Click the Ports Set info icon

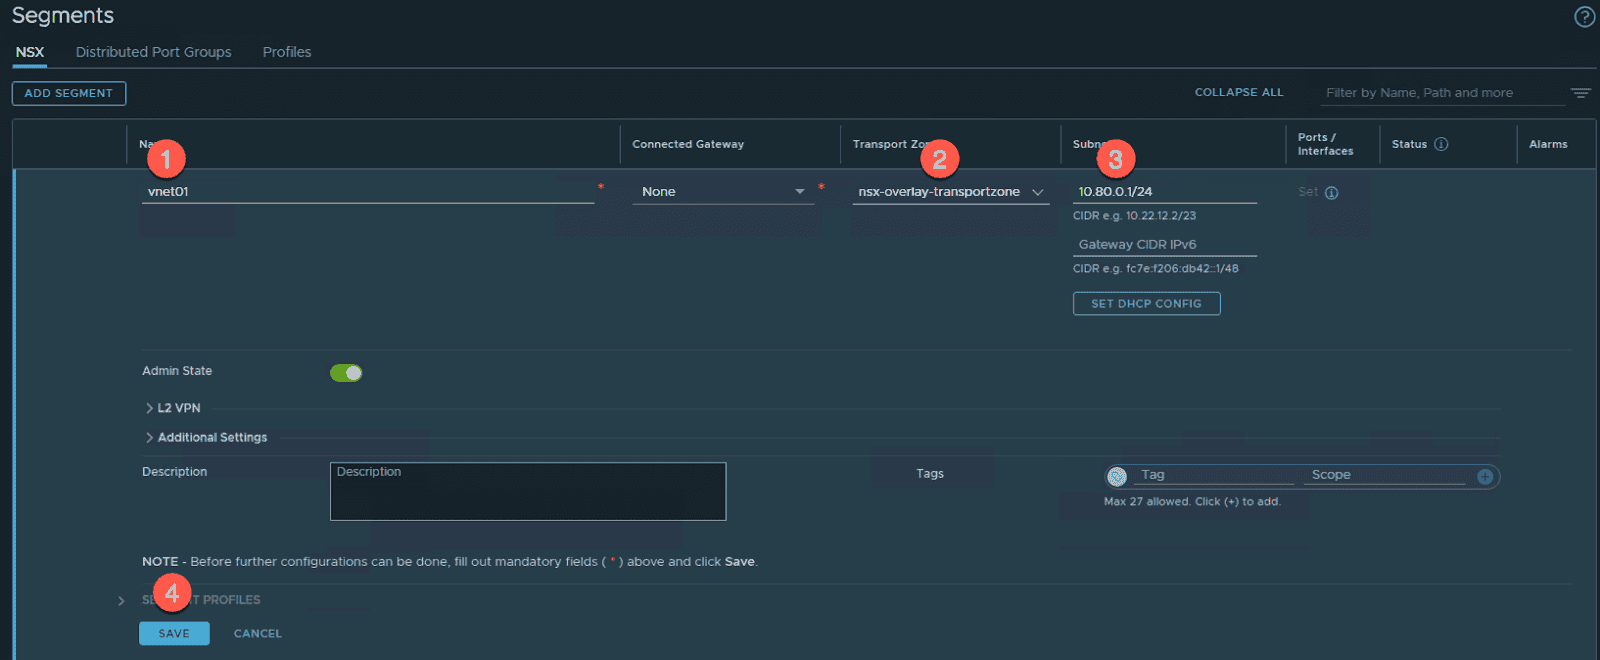pyautogui.click(x=1331, y=193)
